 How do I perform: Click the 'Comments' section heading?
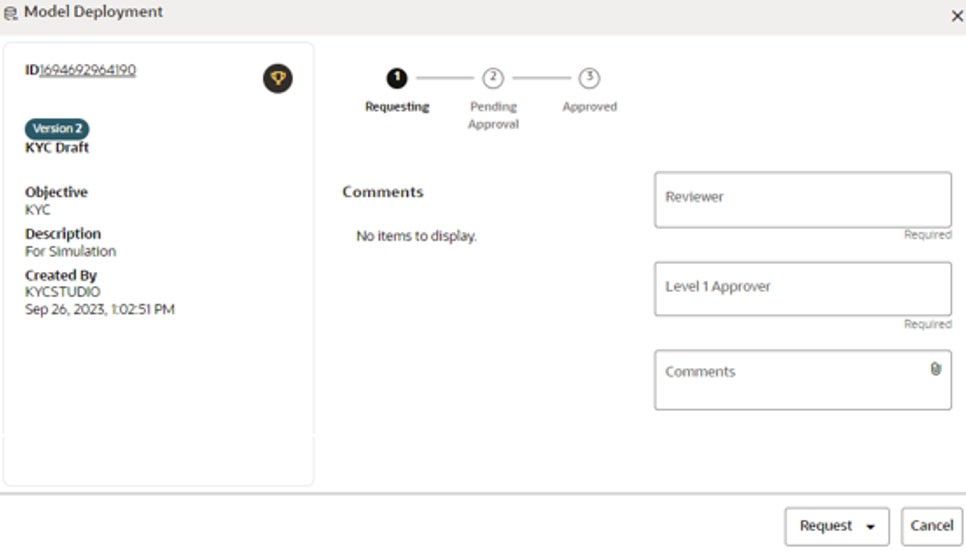point(383,192)
